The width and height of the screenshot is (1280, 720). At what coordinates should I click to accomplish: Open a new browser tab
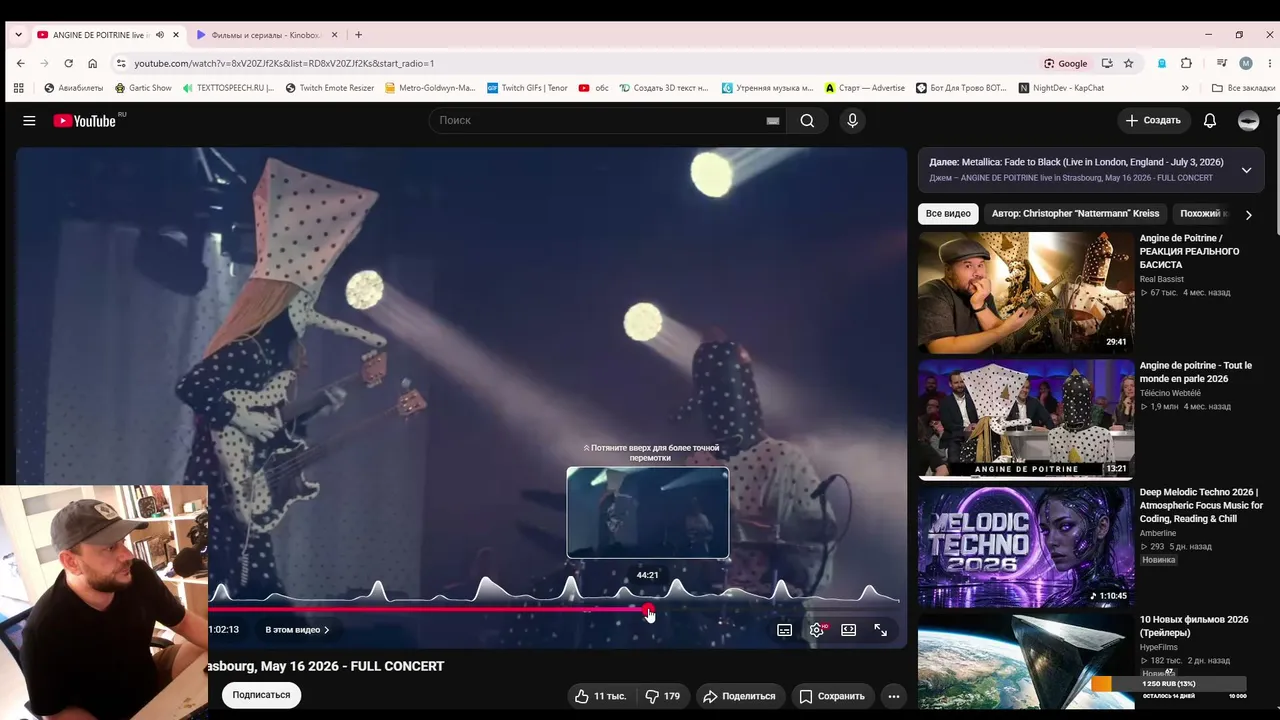pos(358,35)
